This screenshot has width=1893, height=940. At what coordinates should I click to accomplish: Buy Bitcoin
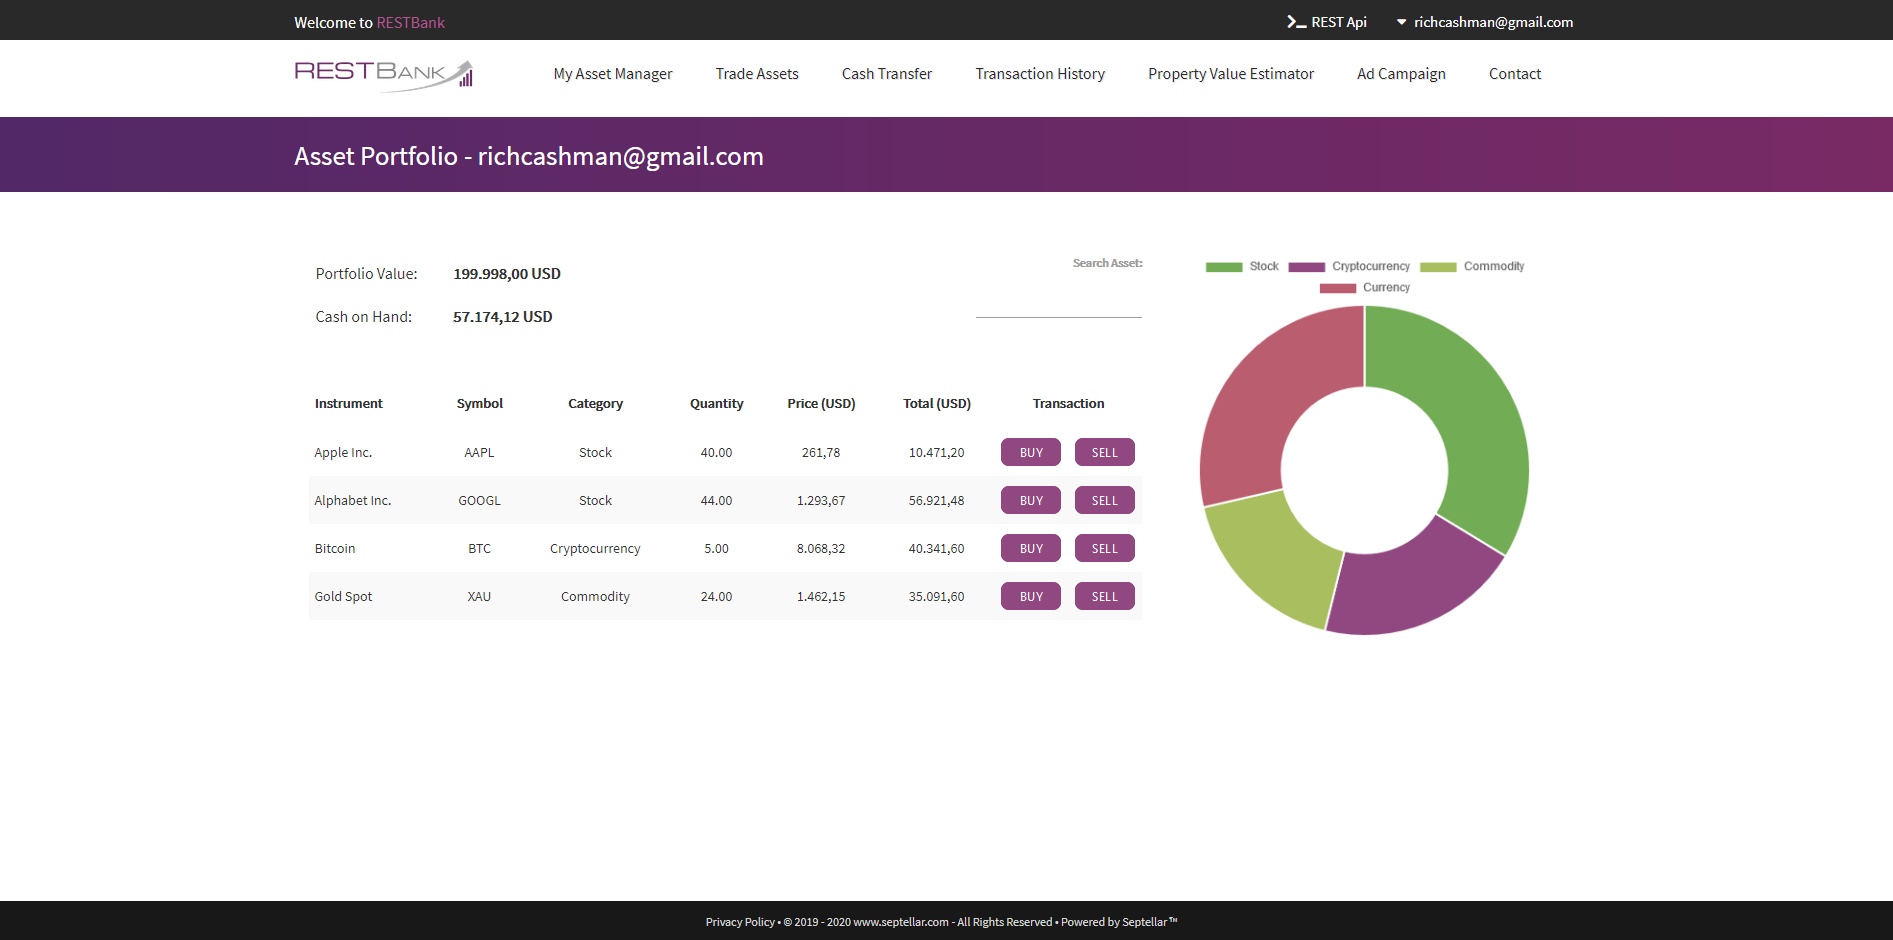click(1030, 548)
